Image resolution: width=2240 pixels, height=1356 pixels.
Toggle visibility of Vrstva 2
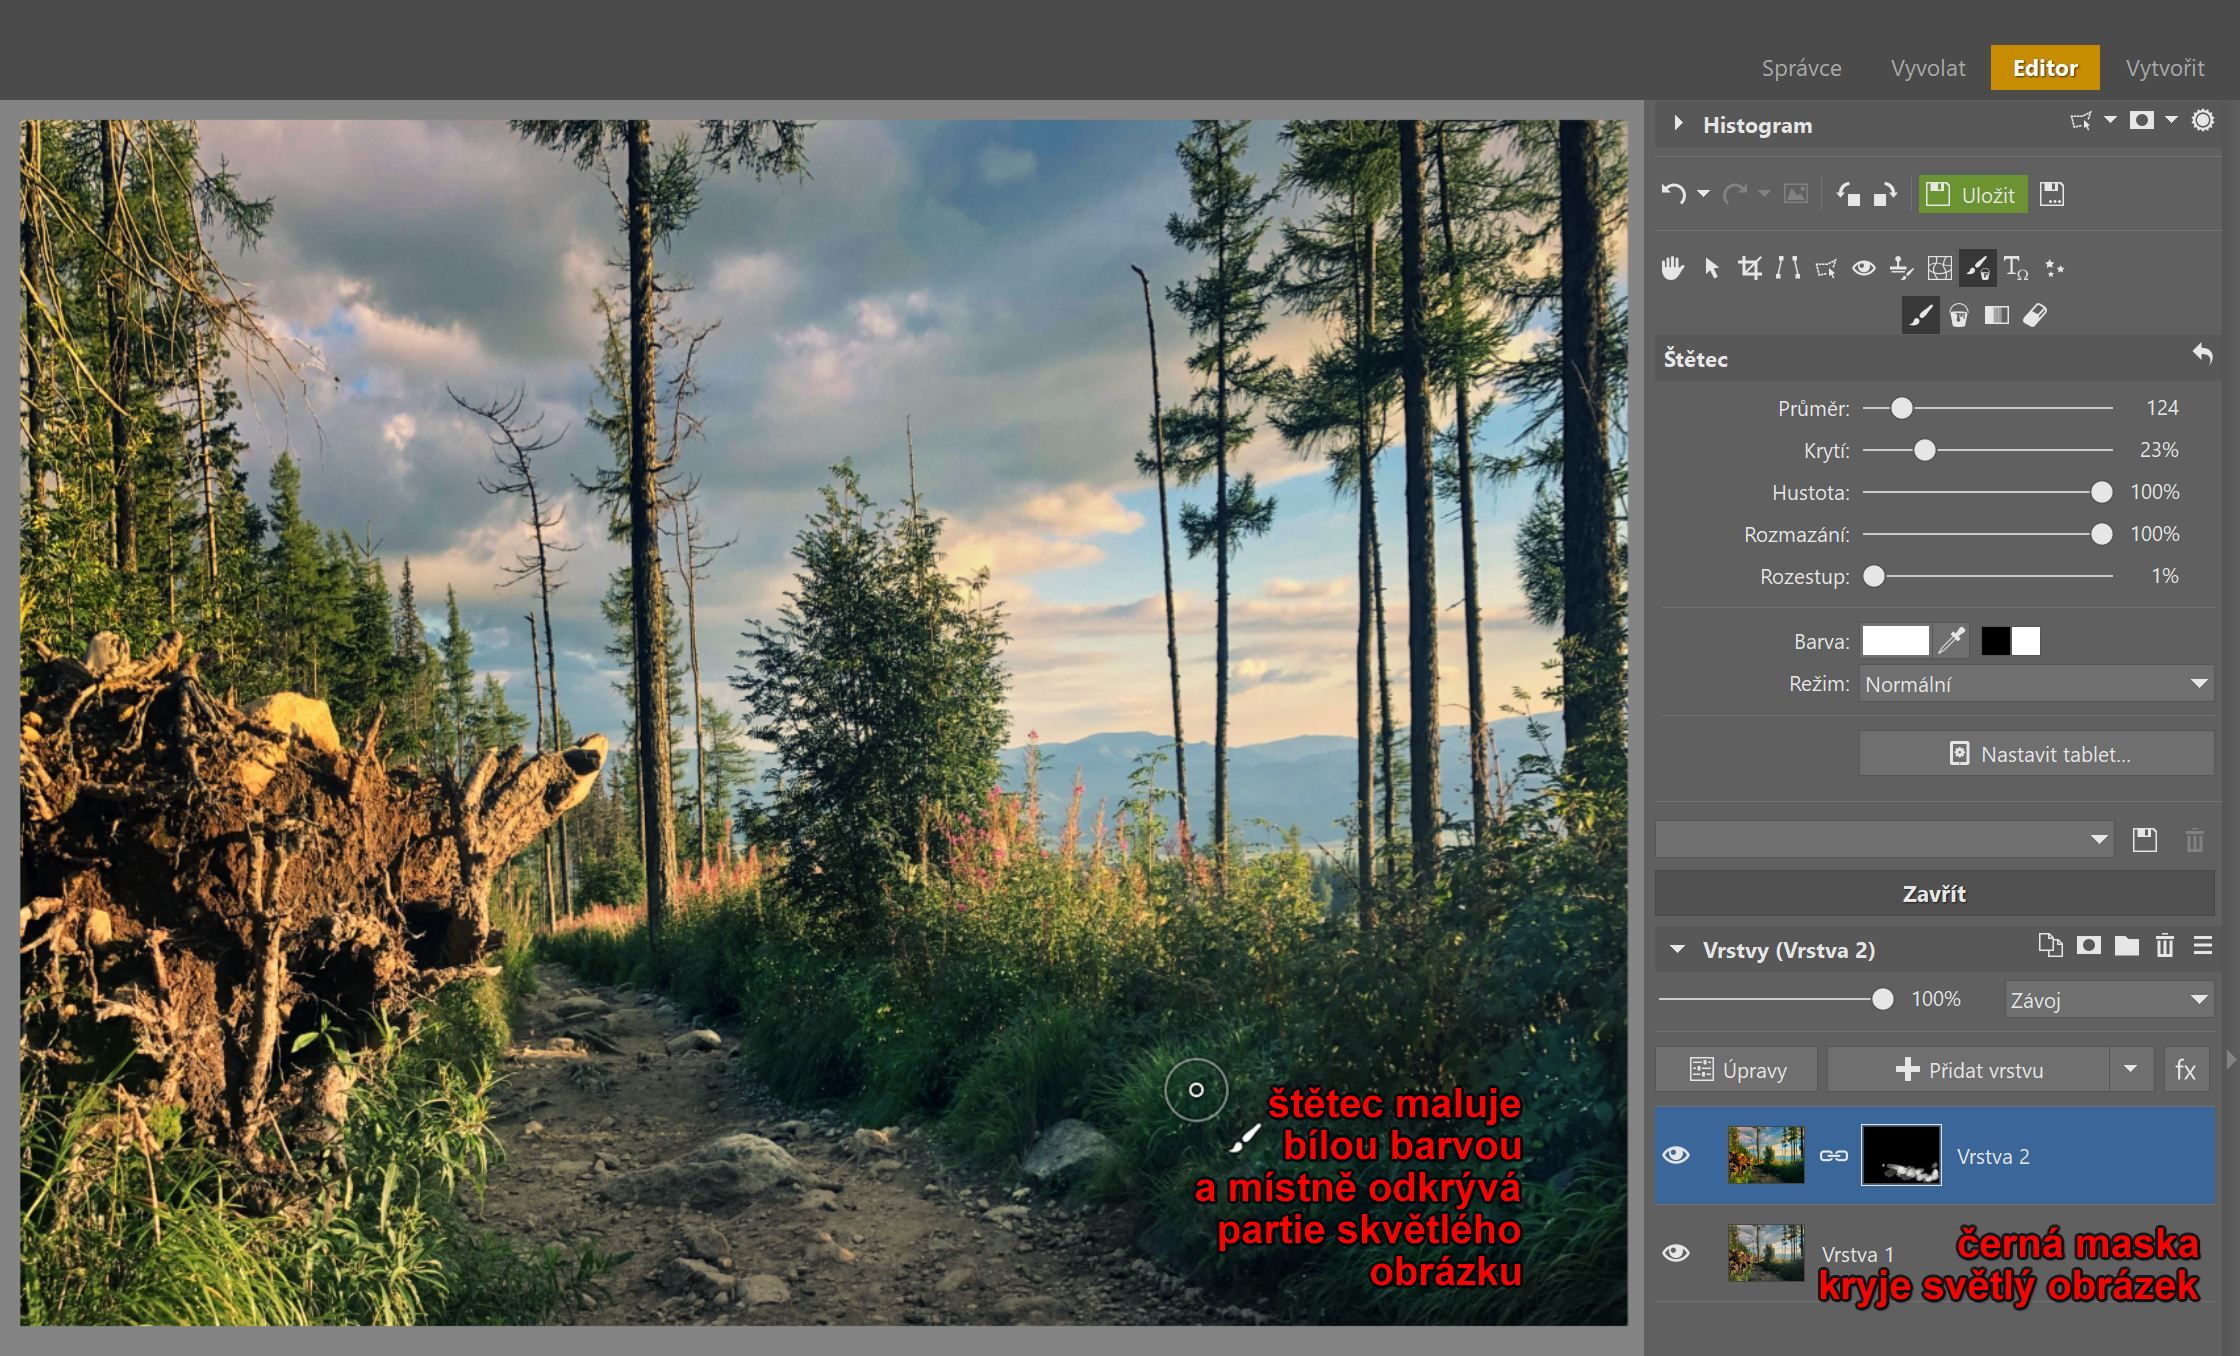point(1677,1155)
